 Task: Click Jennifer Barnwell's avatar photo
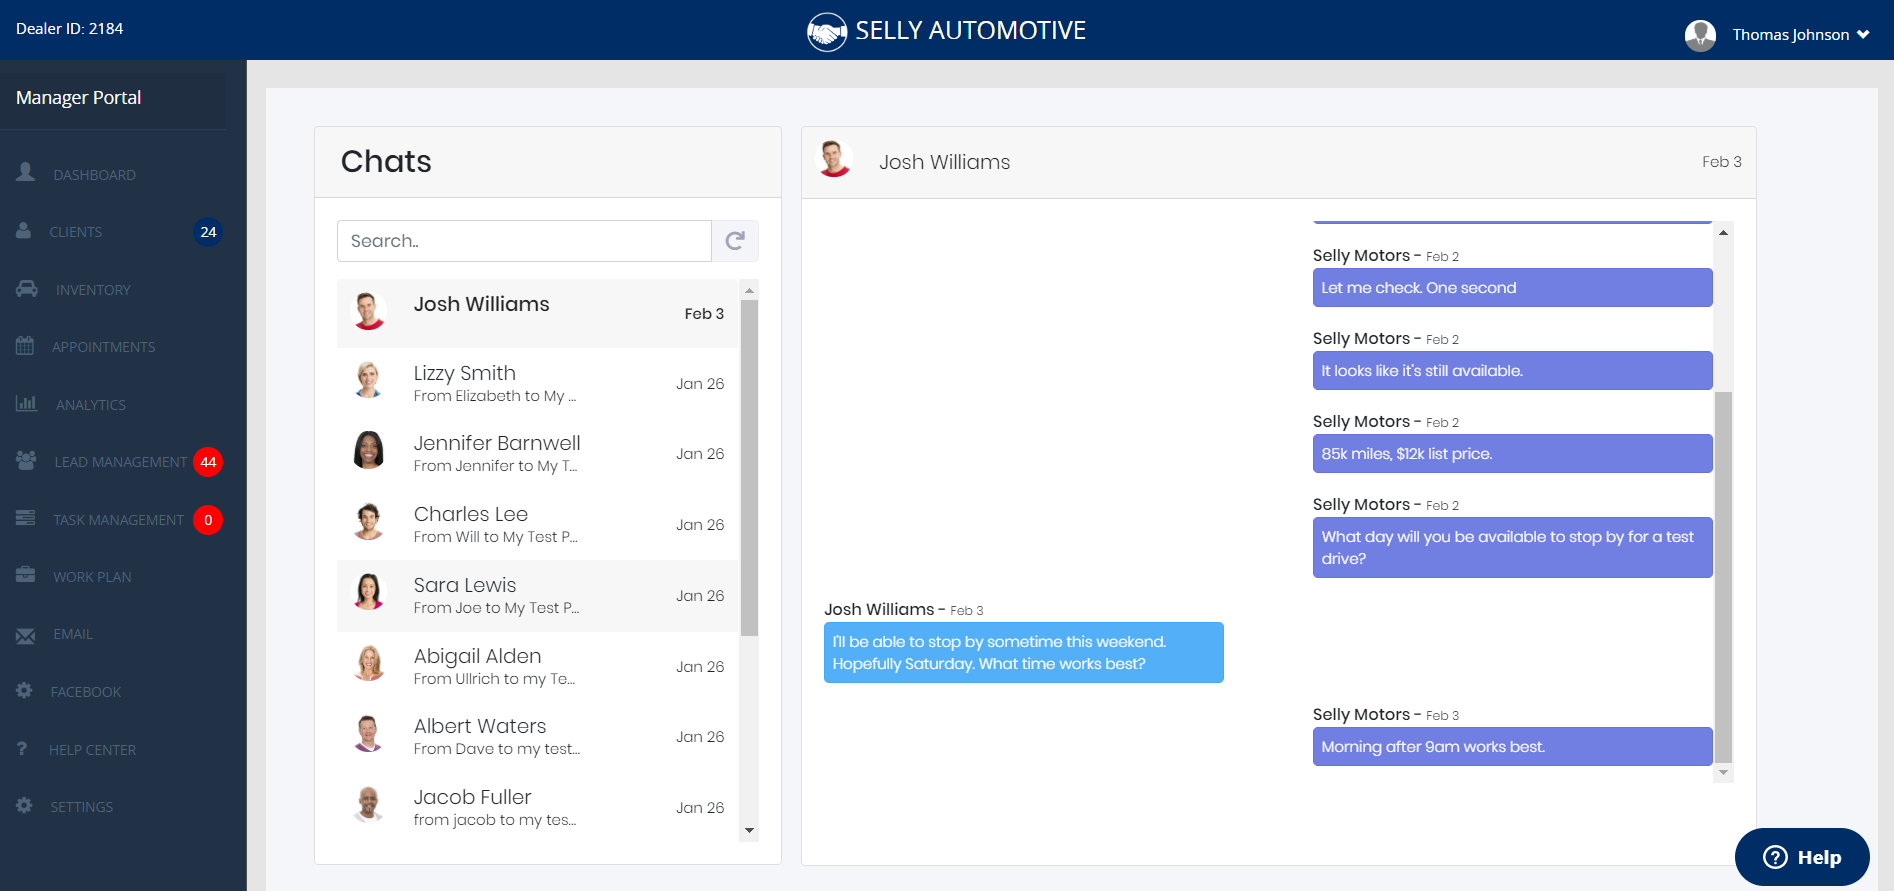(x=369, y=451)
